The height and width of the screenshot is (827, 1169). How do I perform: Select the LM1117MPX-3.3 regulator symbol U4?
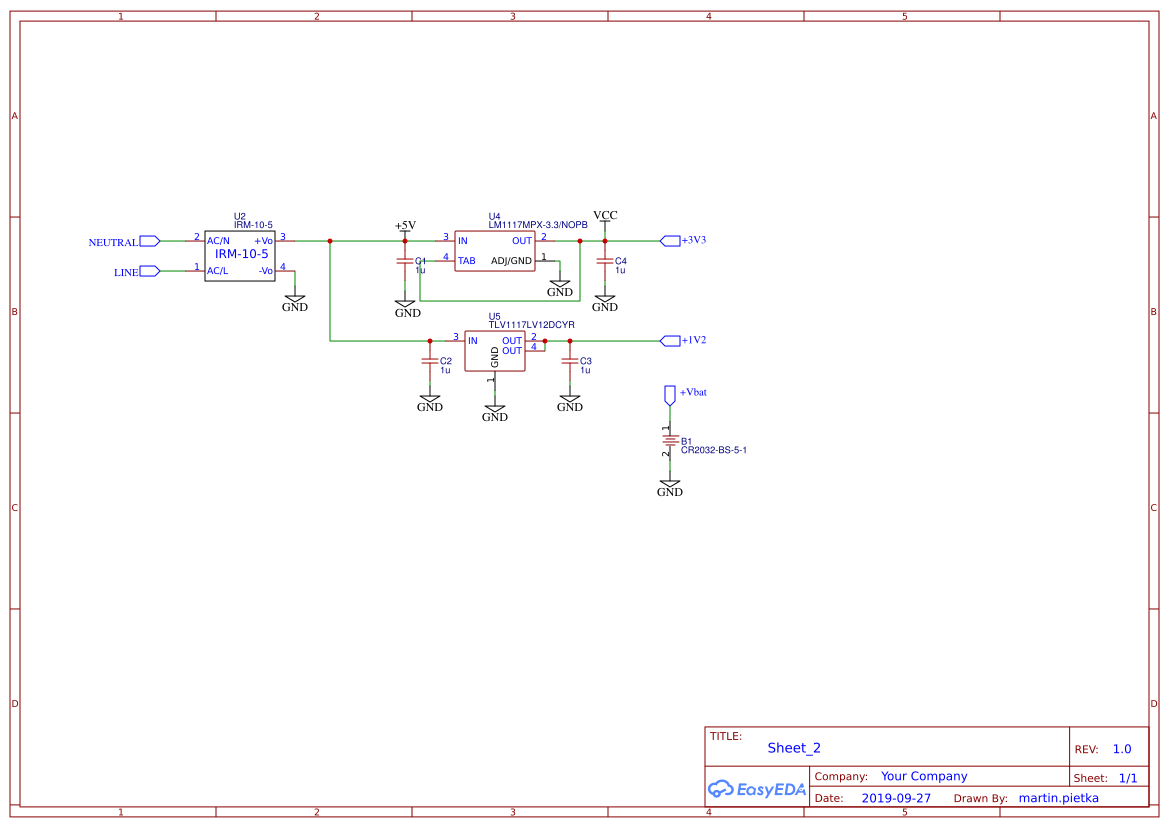click(495, 249)
